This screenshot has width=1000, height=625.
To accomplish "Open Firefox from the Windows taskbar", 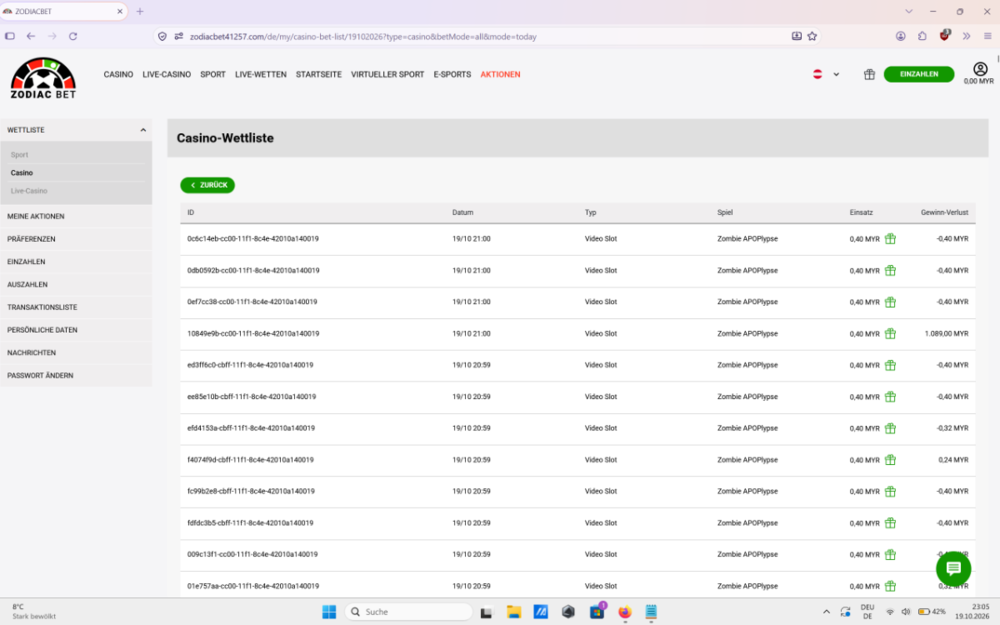I will (x=624, y=612).
